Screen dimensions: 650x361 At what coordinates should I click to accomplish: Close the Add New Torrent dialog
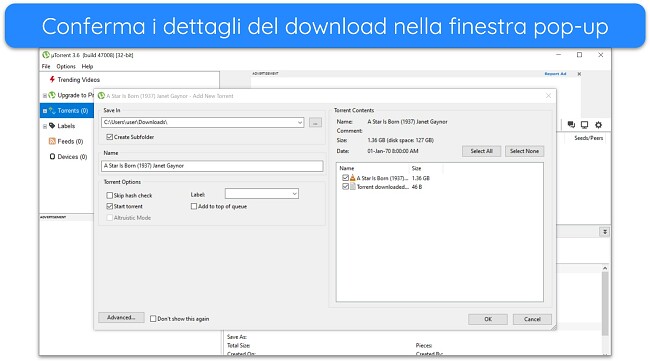coord(548,96)
